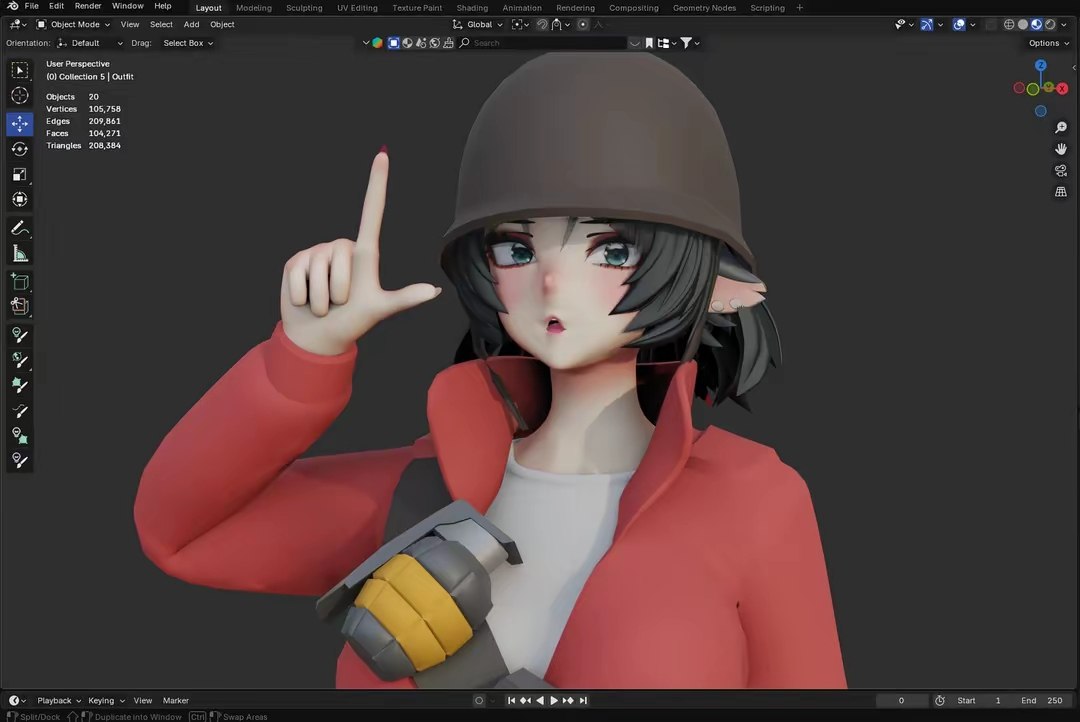The width and height of the screenshot is (1080, 722).
Task: Click the End frame 250 field
Action: coord(1041,700)
